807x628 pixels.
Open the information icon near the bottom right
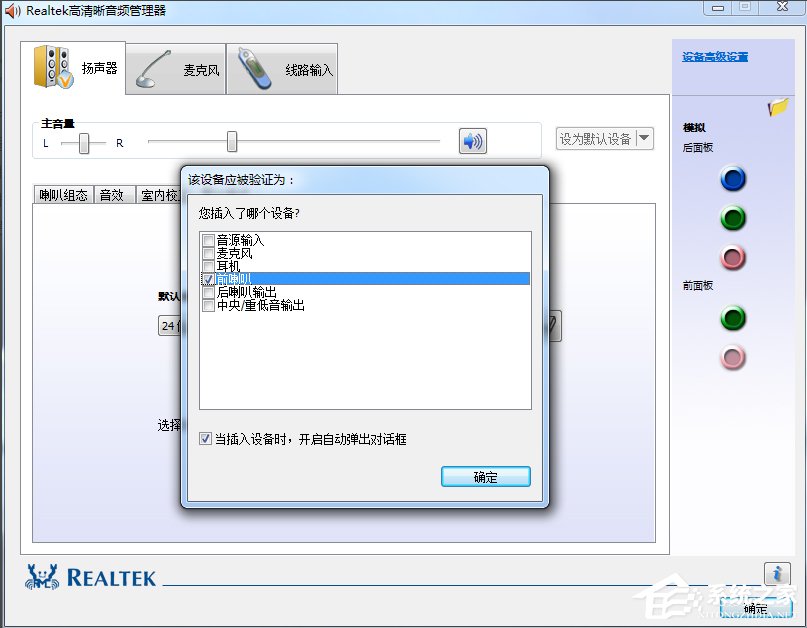point(777,573)
